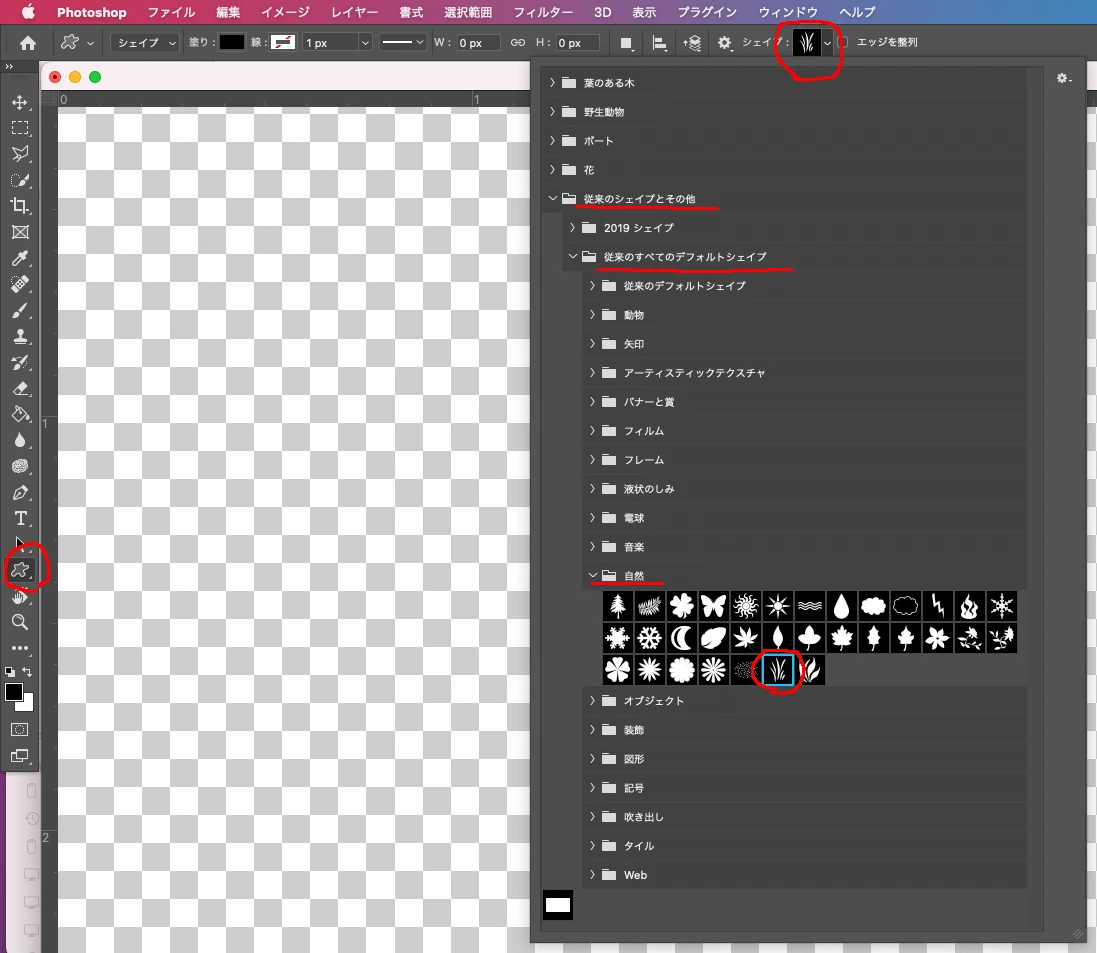Select the Zoom tool
This screenshot has width=1097, height=953.
coord(20,621)
